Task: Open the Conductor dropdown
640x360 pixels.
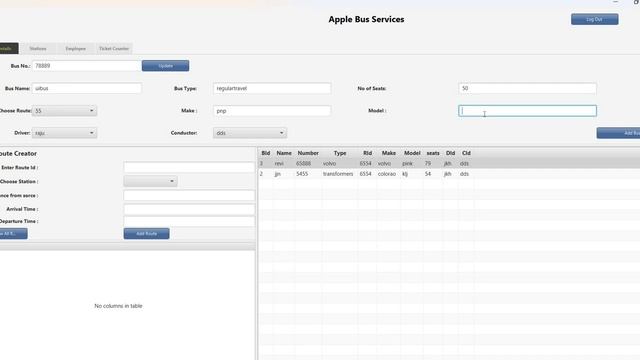Action: (x=250, y=133)
